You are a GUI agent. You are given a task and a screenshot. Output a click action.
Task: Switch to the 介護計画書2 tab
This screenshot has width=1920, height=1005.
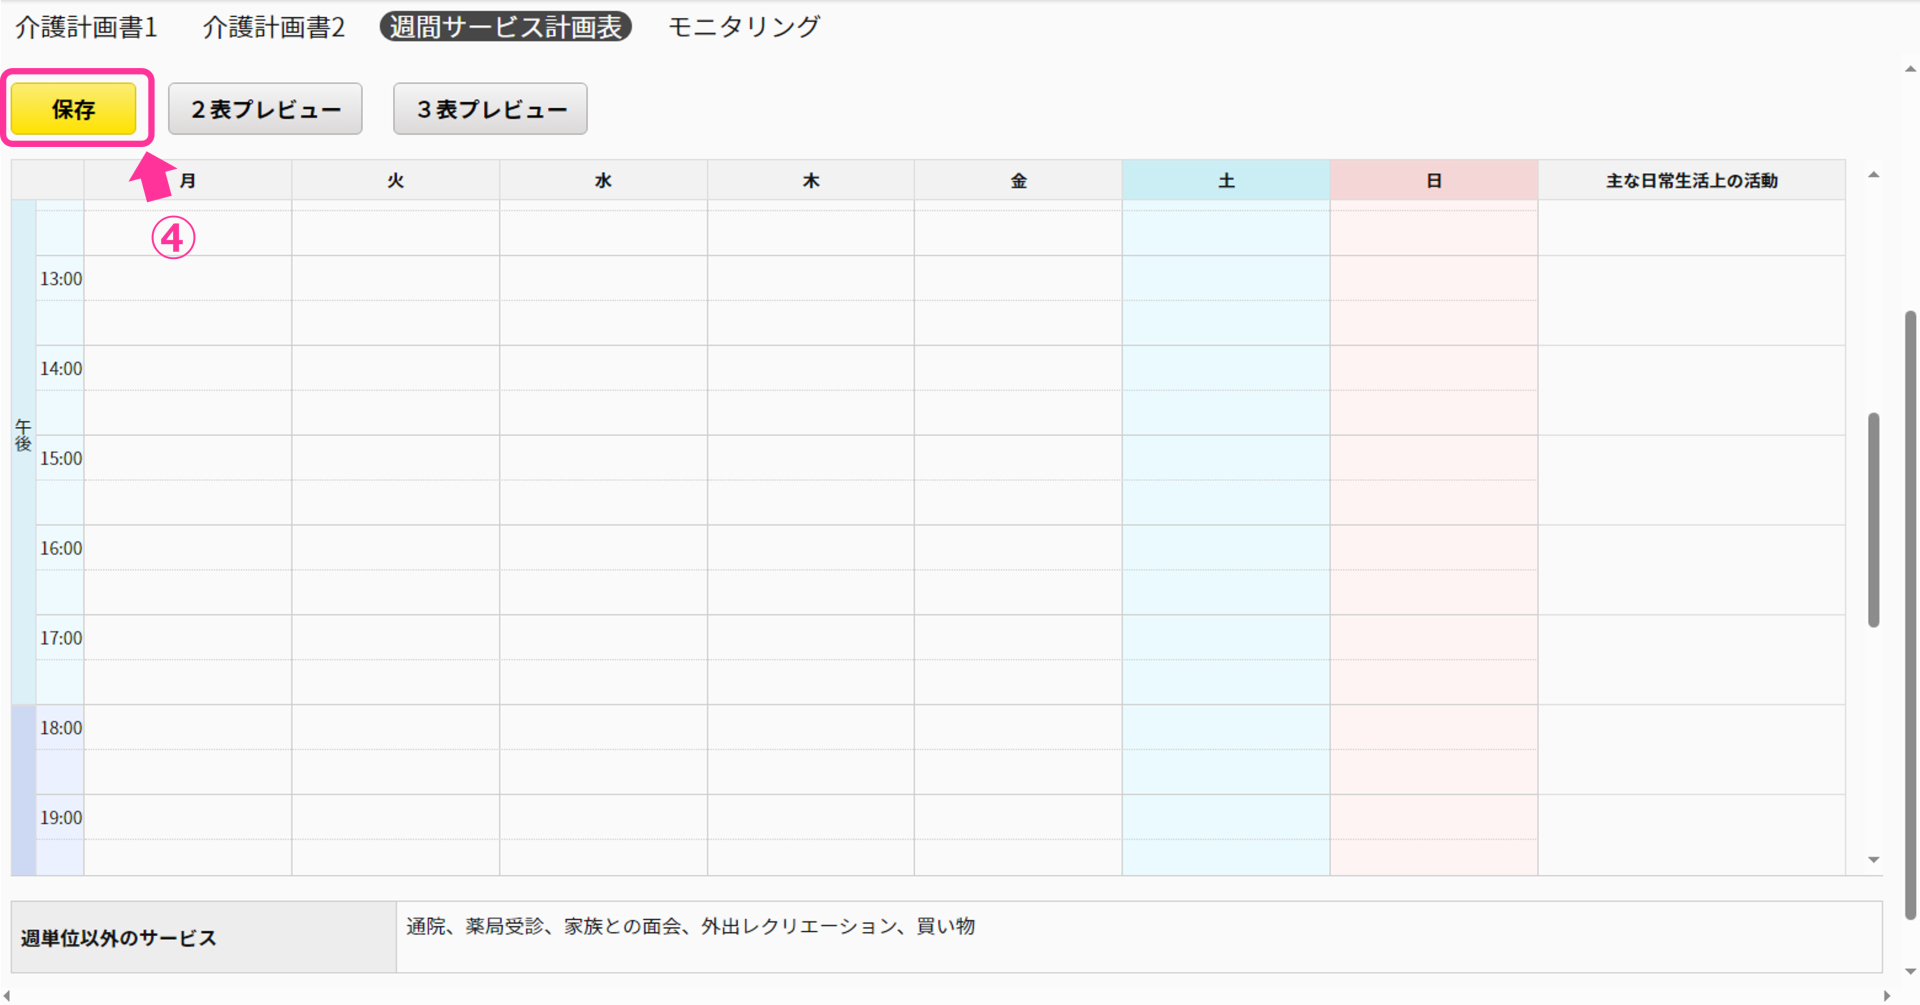click(273, 27)
